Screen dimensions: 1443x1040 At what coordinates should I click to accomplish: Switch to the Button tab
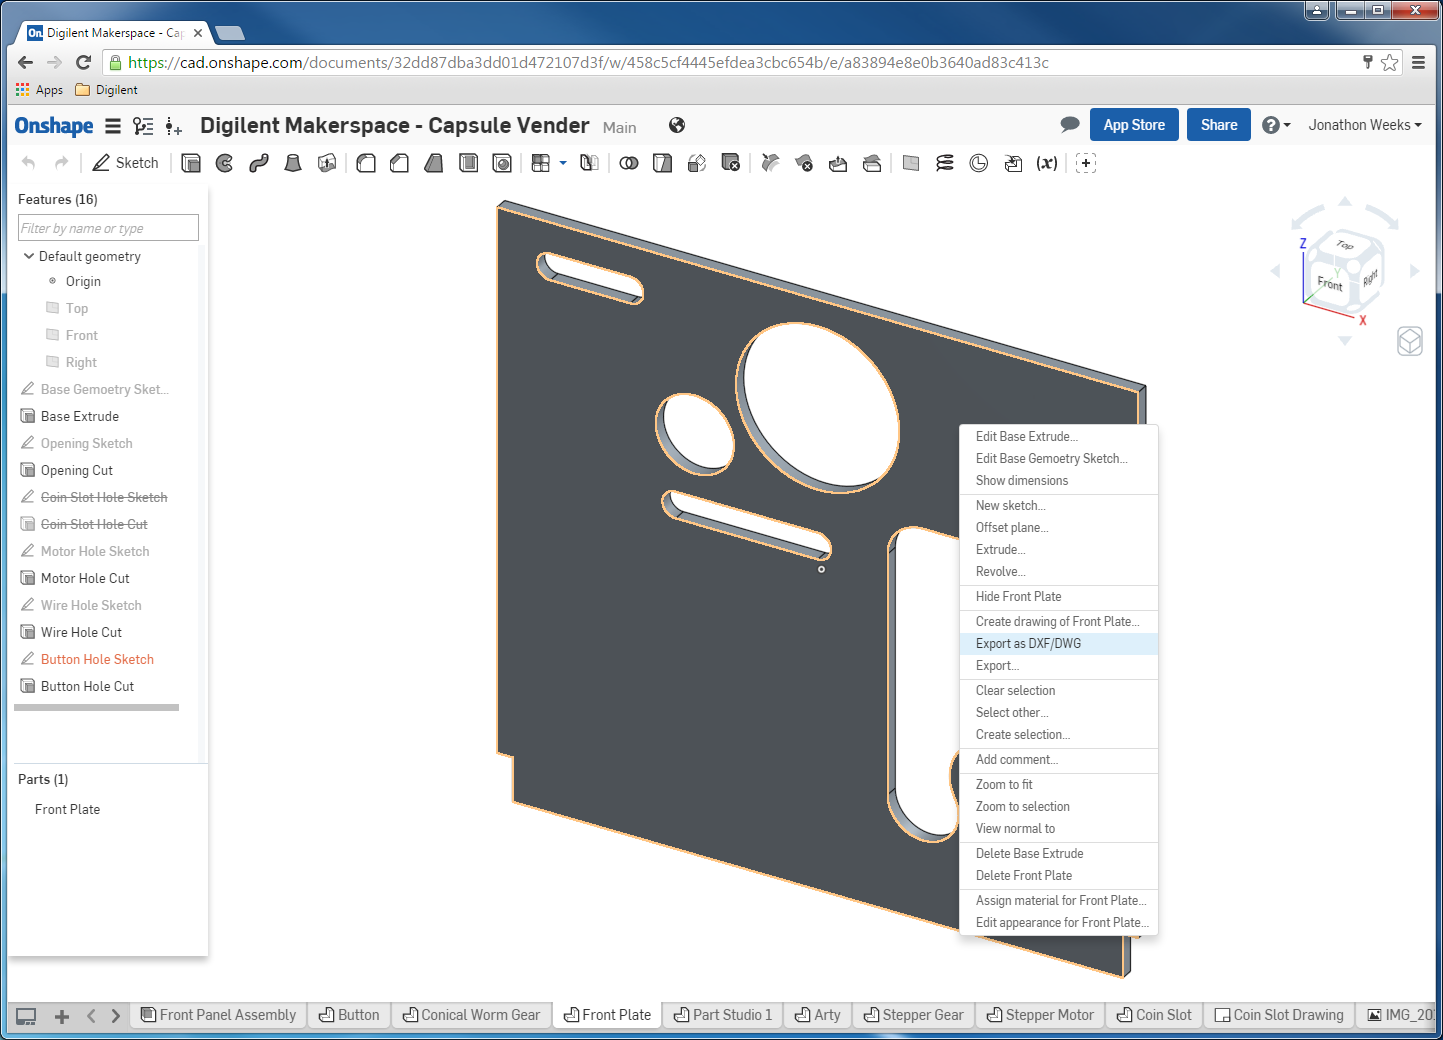pyautogui.click(x=349, y=1015)
